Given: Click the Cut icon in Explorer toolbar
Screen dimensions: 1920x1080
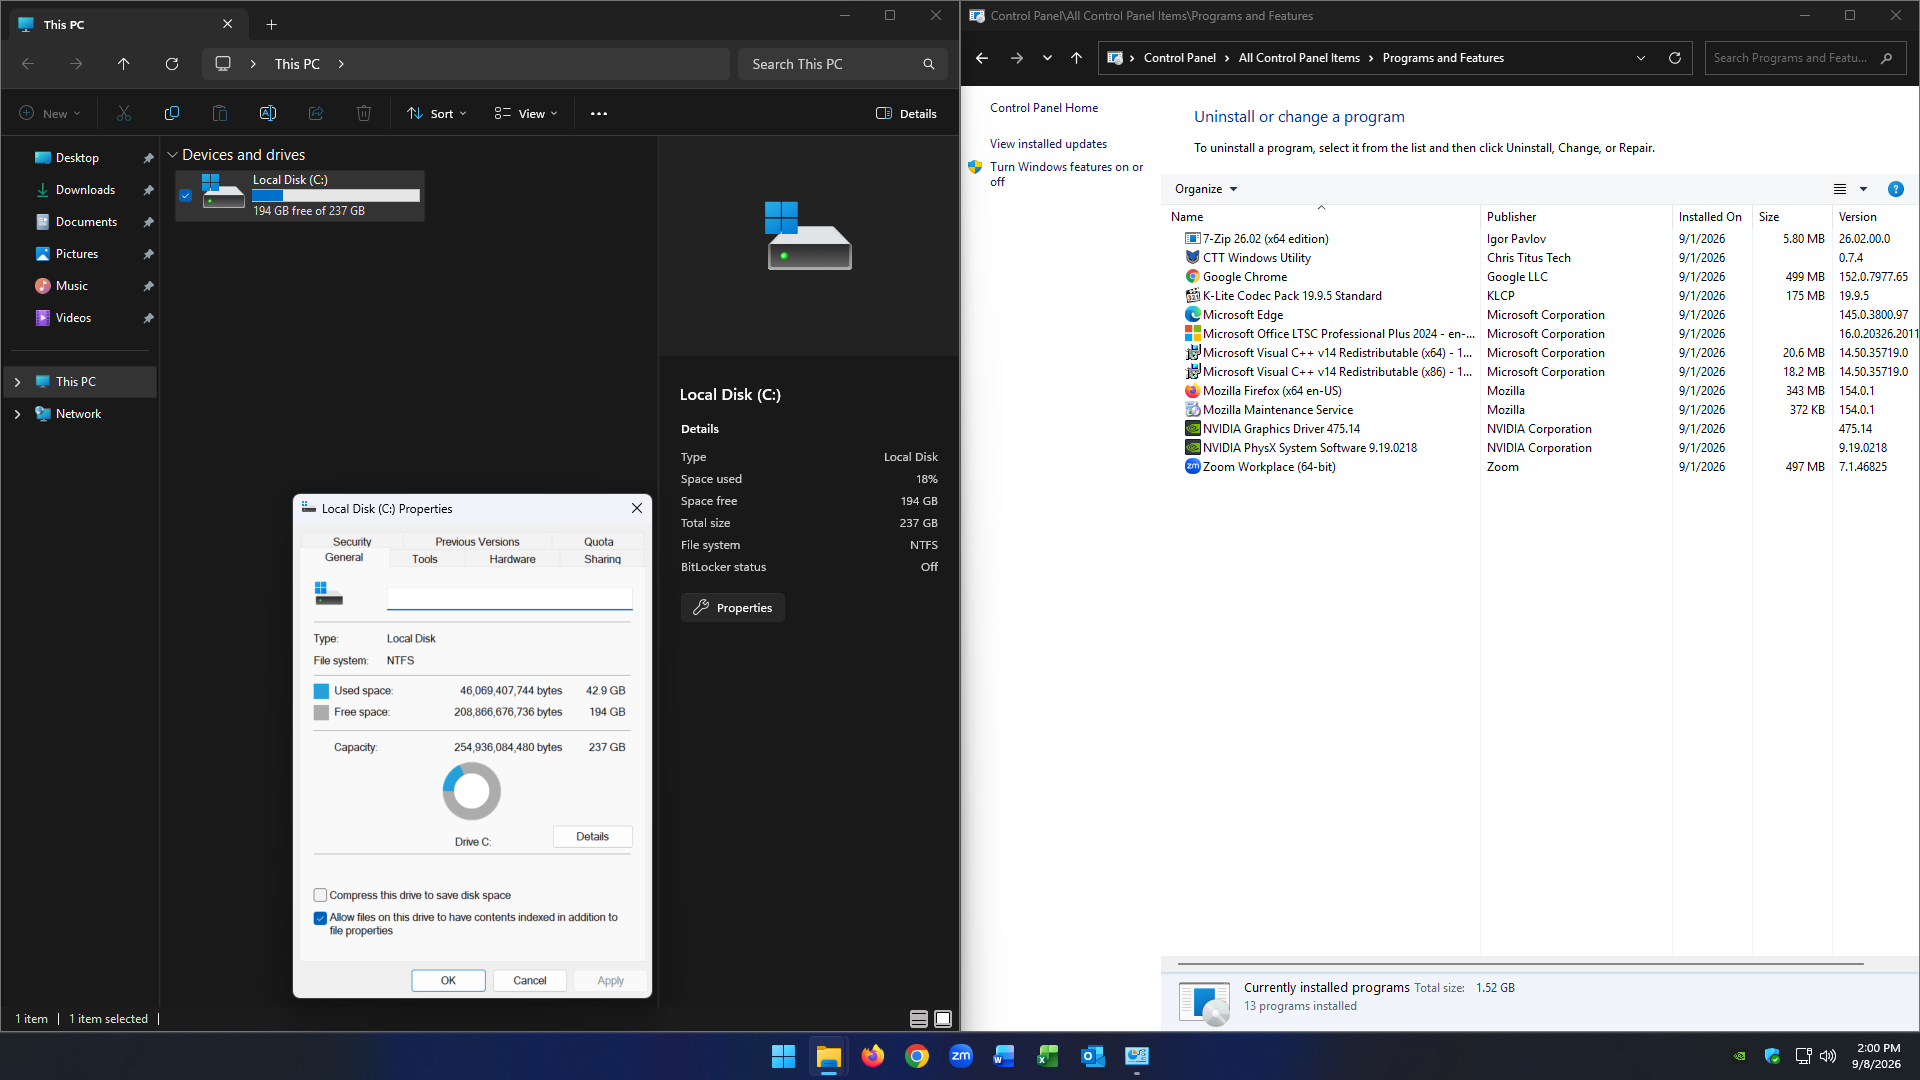Looking at the screenshot, I should (124, 114).
